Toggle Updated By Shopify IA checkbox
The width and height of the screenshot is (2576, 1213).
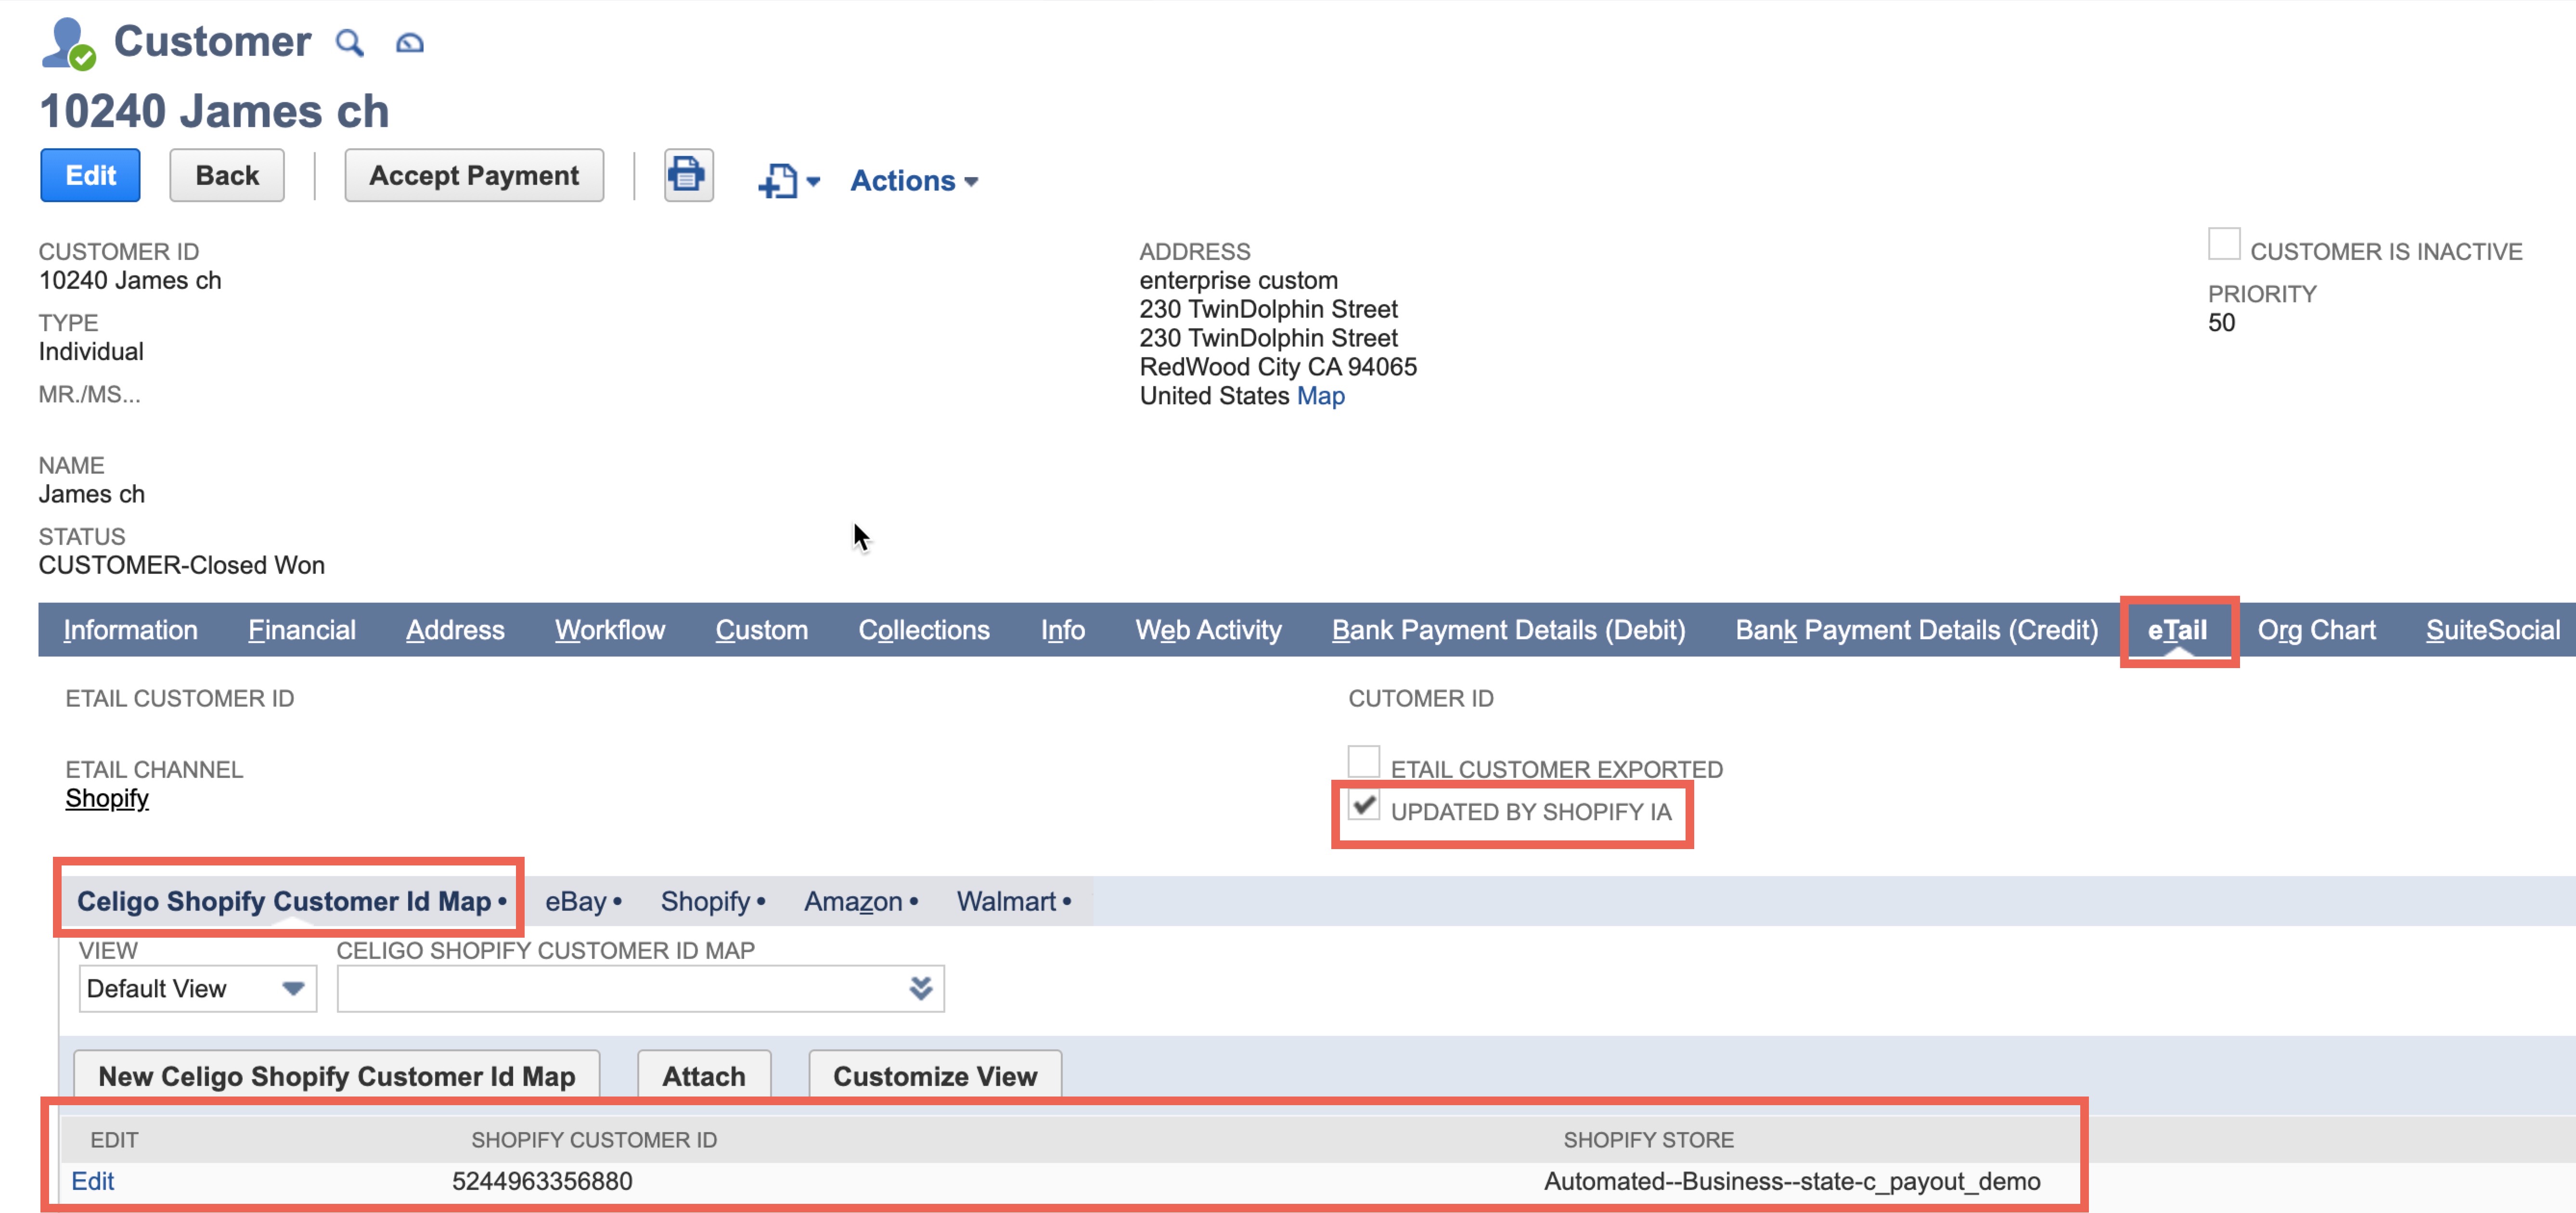pos(1363,804)
